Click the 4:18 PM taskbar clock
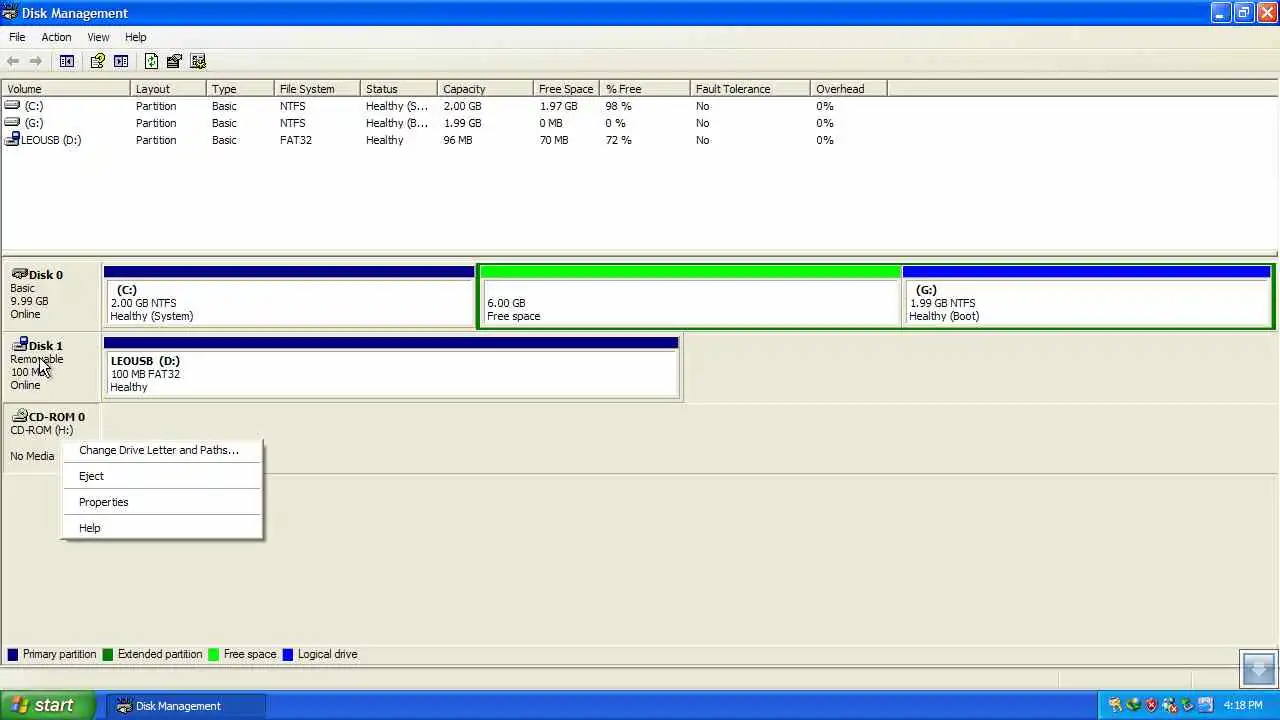 tap(1243, 705)
